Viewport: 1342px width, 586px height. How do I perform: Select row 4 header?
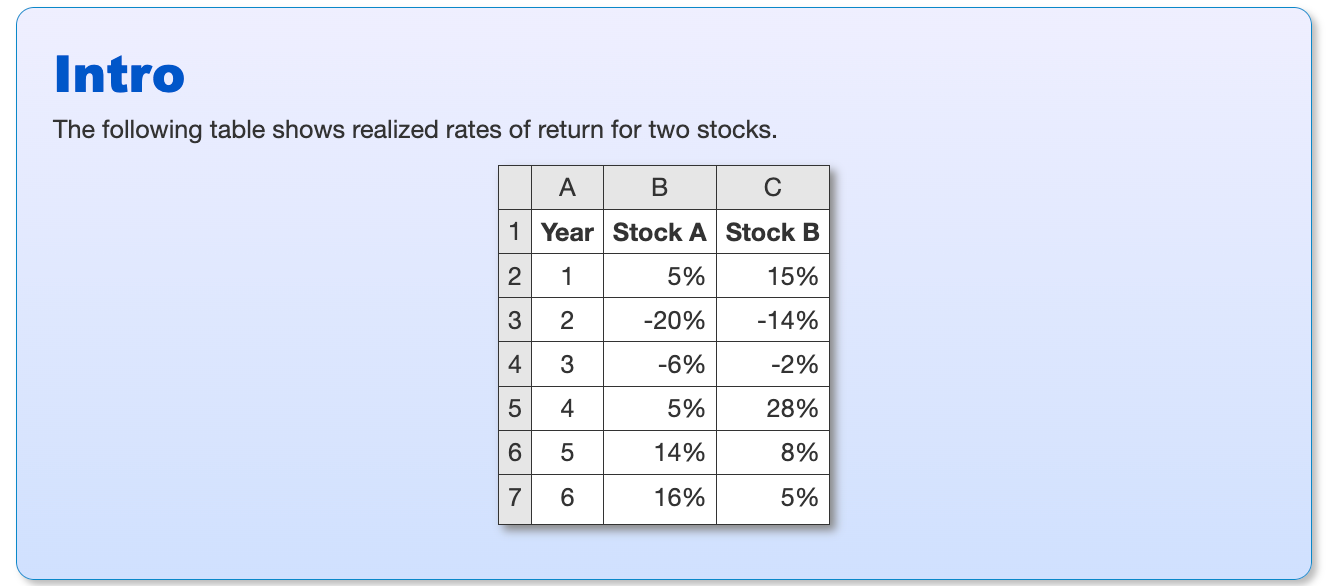[x=515, y=364]
